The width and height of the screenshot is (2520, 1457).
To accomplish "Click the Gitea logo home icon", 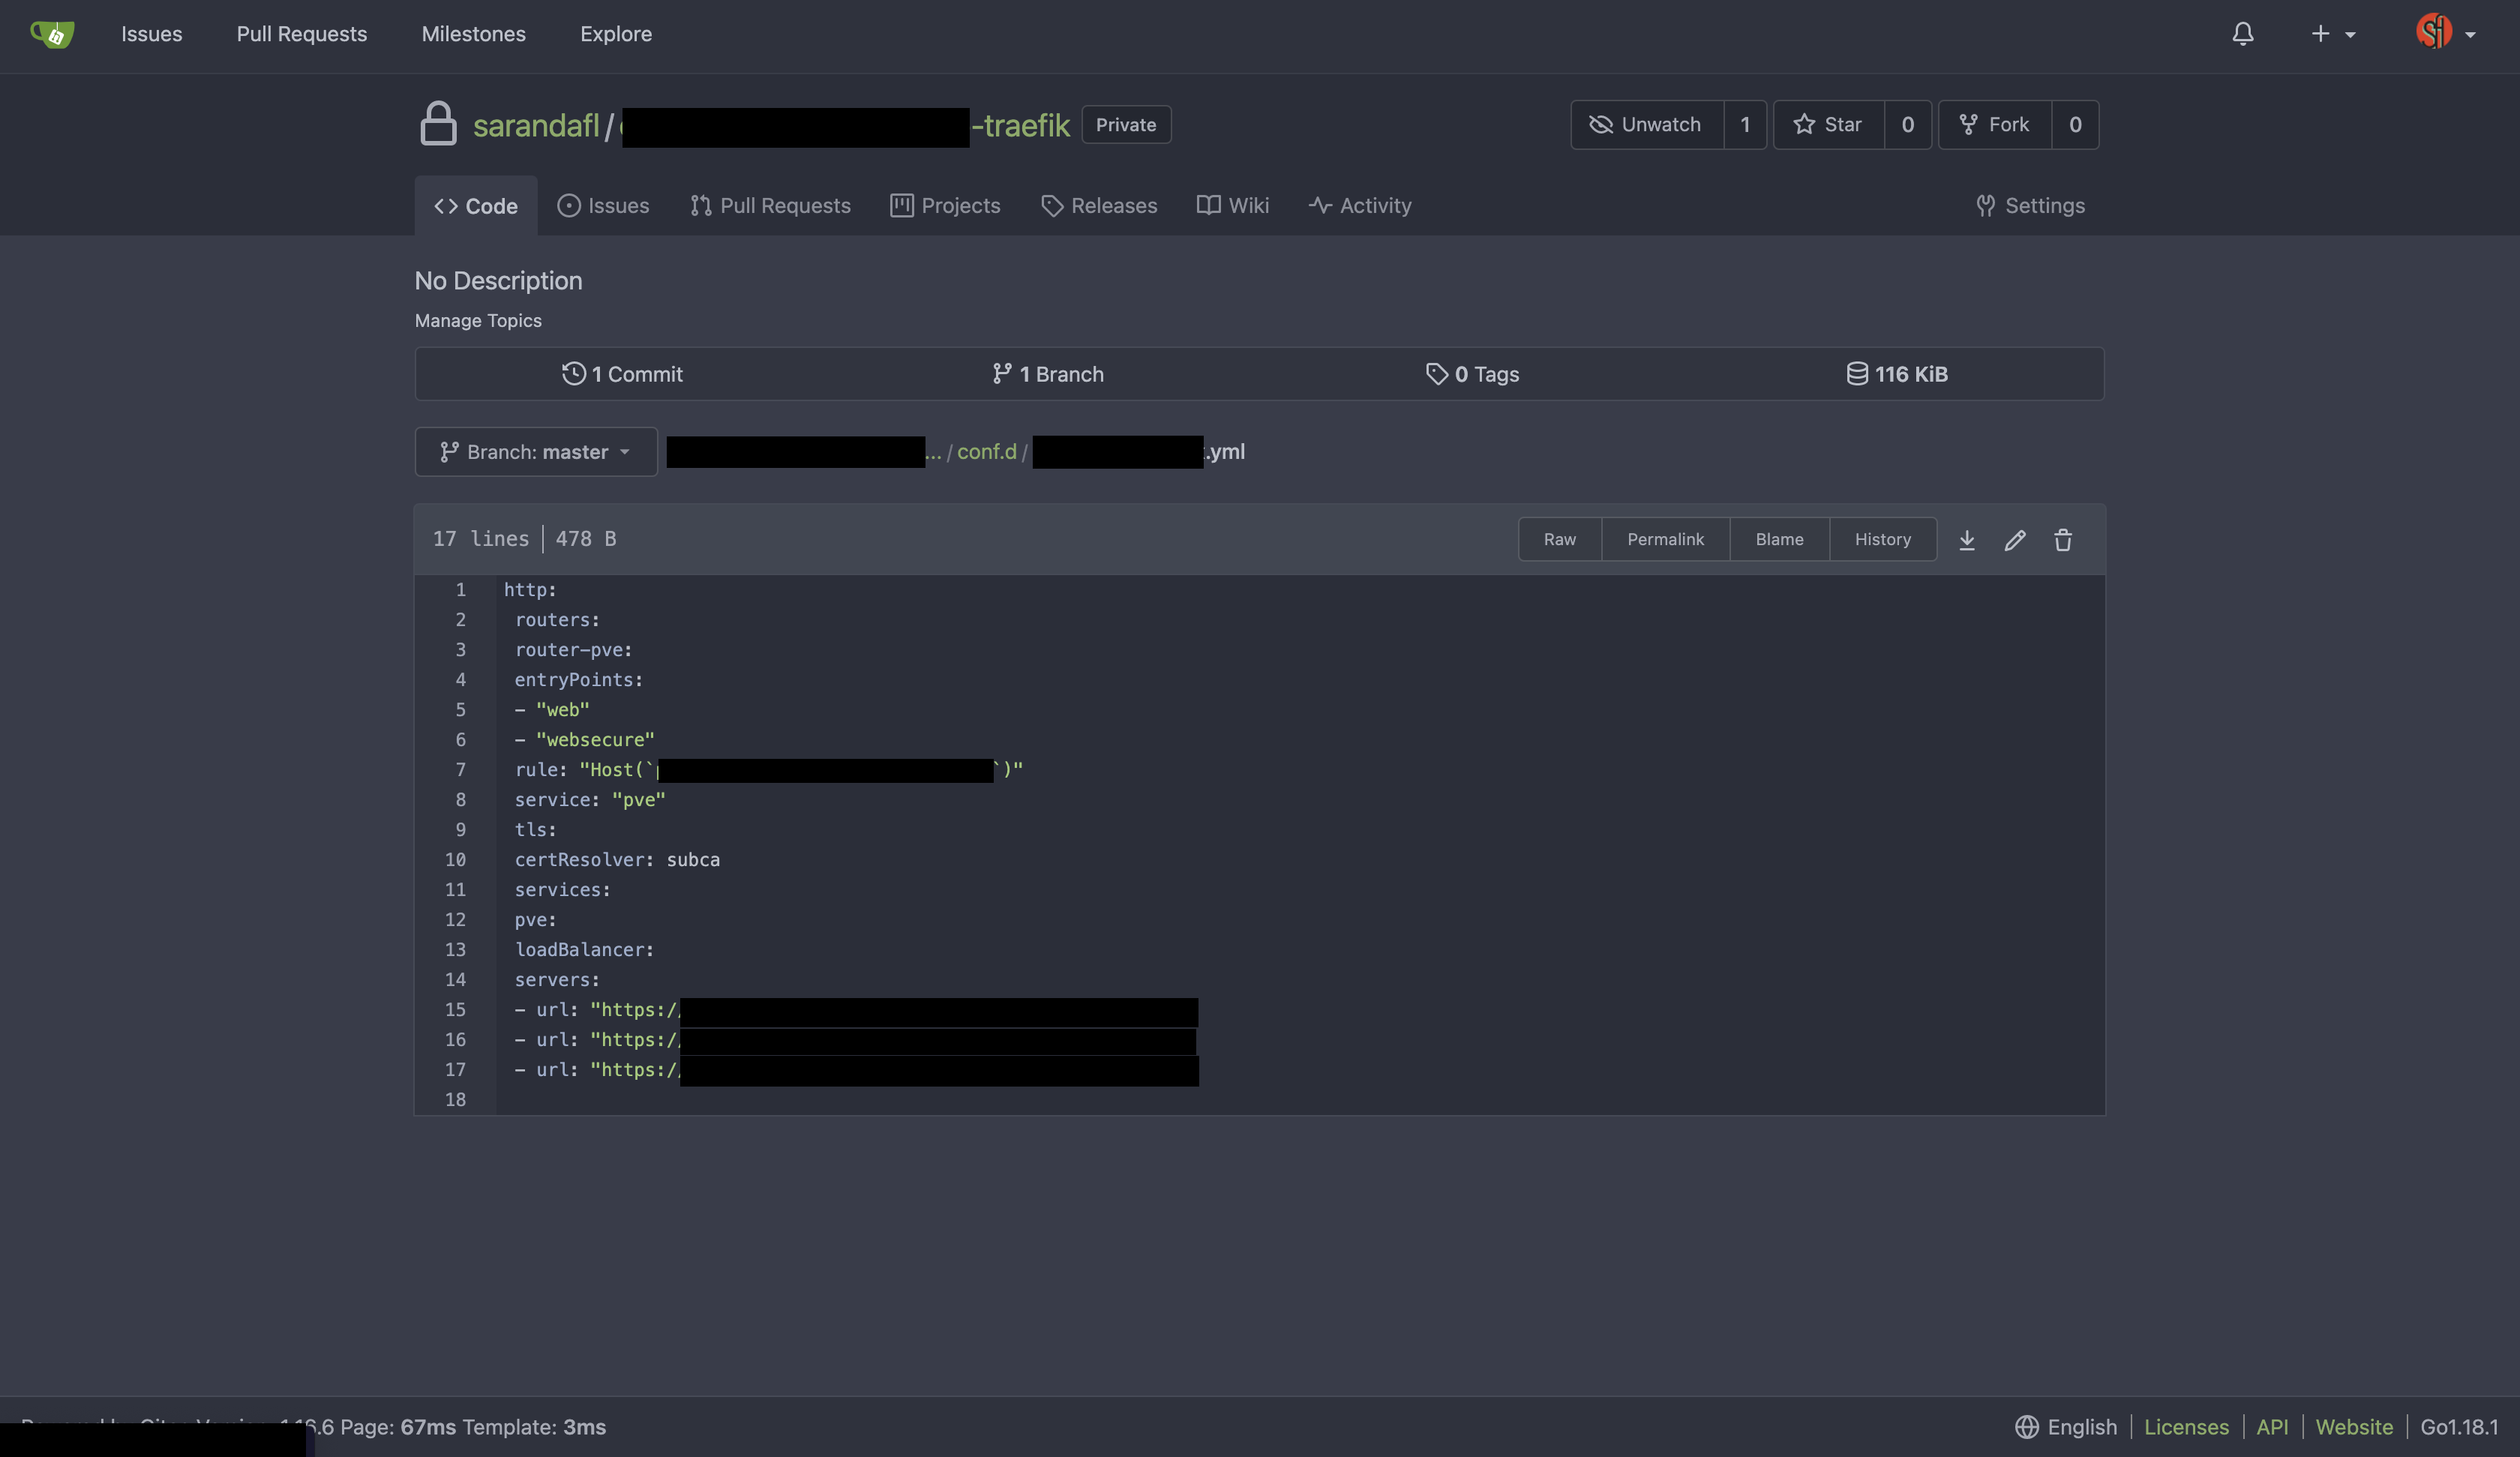I will coord(52,34).
